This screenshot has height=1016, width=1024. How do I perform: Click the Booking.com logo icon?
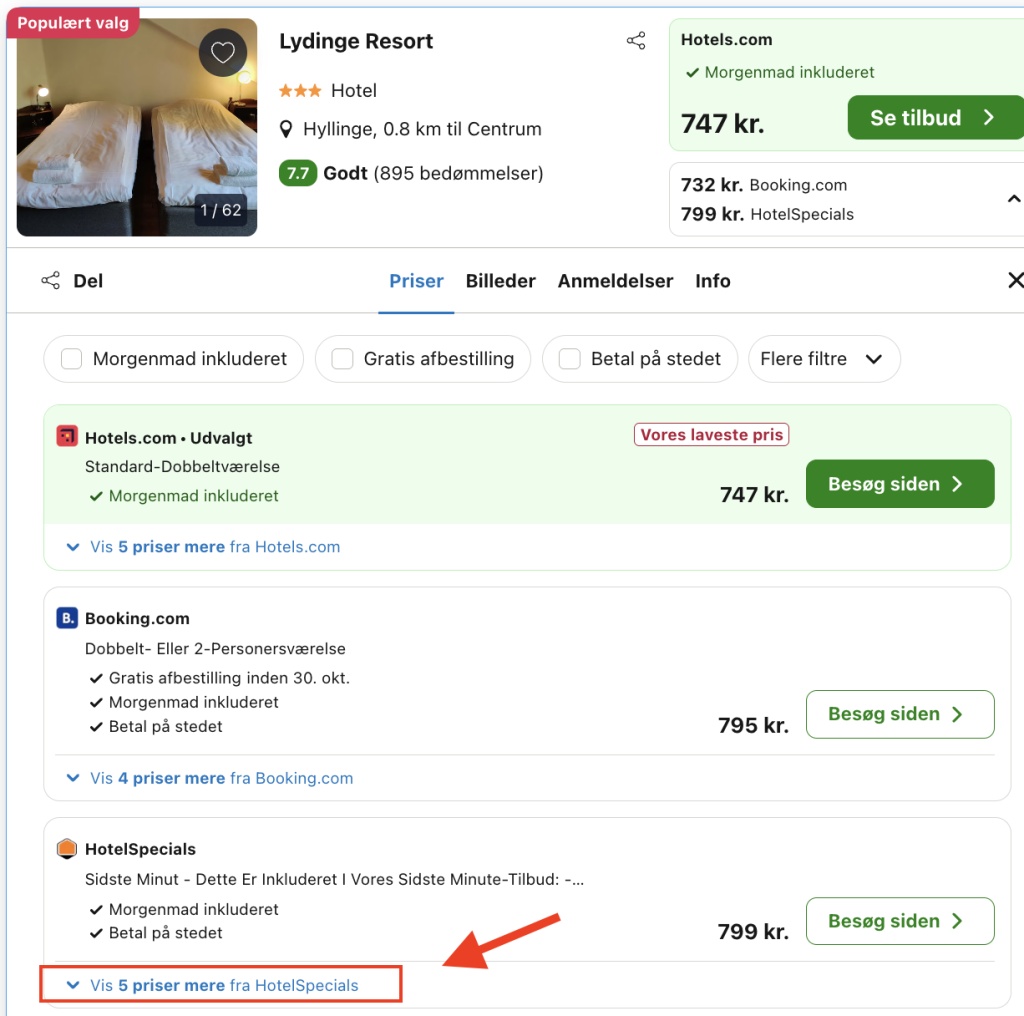pyautogui.click(x=67, y=618)
